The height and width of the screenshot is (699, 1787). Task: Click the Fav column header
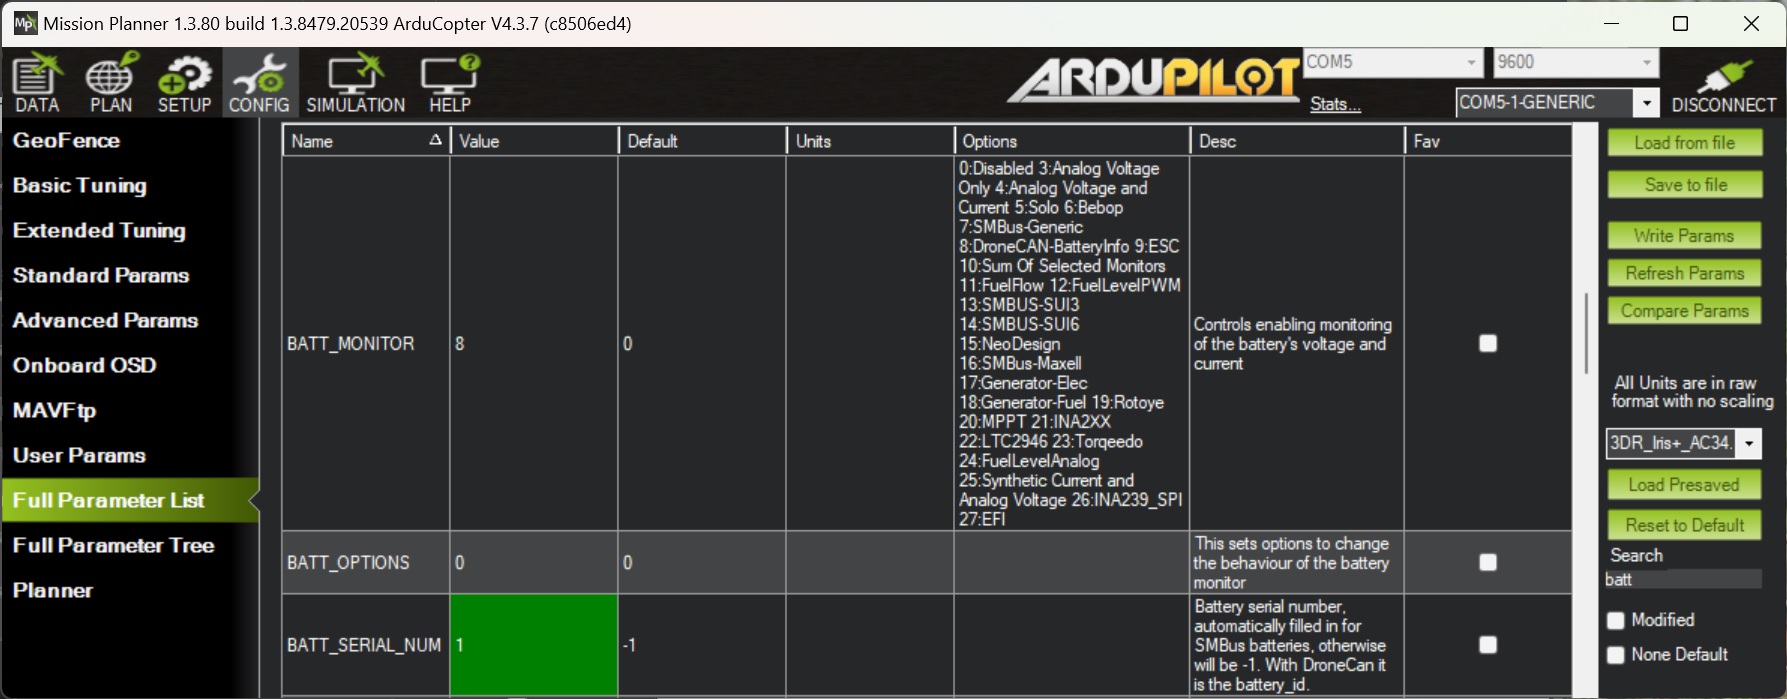point(1488,141)
